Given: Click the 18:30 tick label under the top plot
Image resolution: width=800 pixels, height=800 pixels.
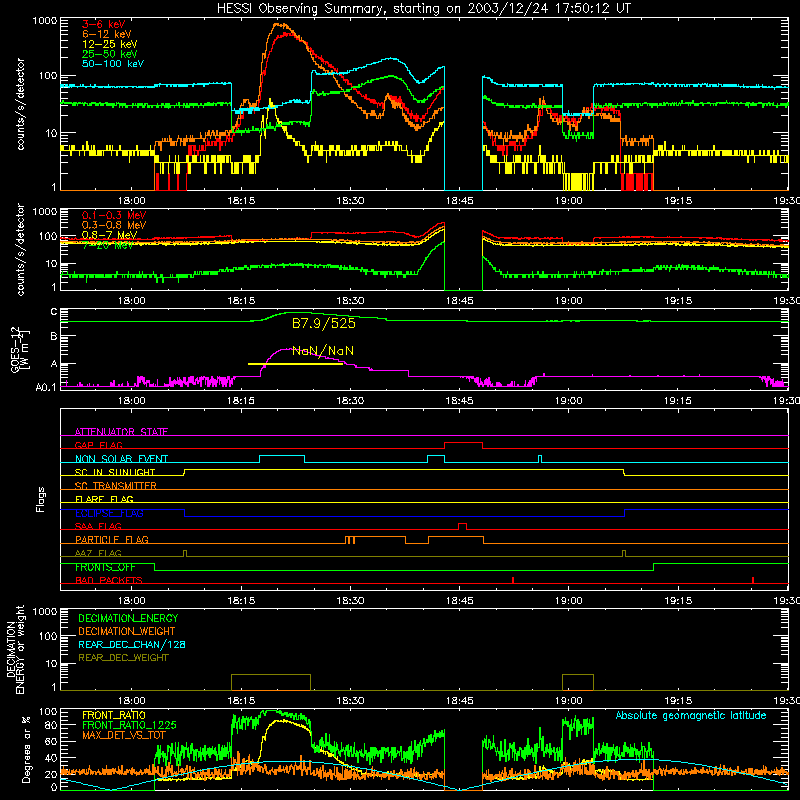Looking at the screenshot, I should tap(351, 201).
